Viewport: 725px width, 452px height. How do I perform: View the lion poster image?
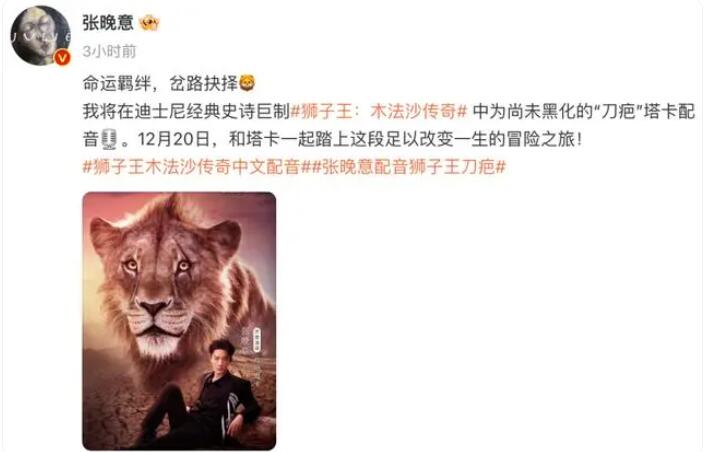(x=179, y=321)
